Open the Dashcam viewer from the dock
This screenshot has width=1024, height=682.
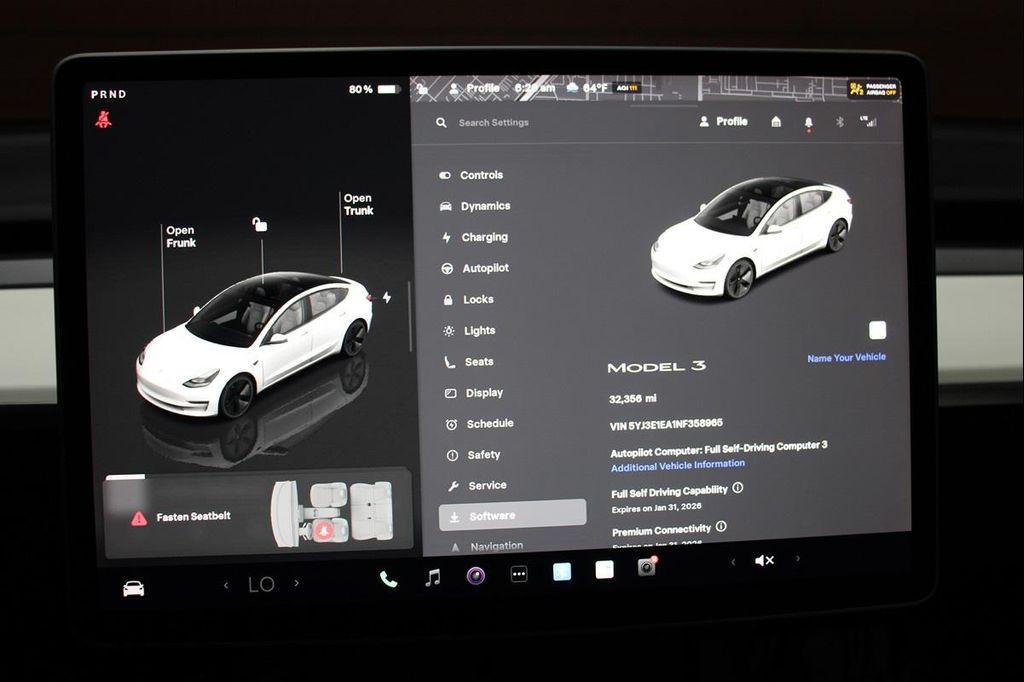click(x=648, y=567)
